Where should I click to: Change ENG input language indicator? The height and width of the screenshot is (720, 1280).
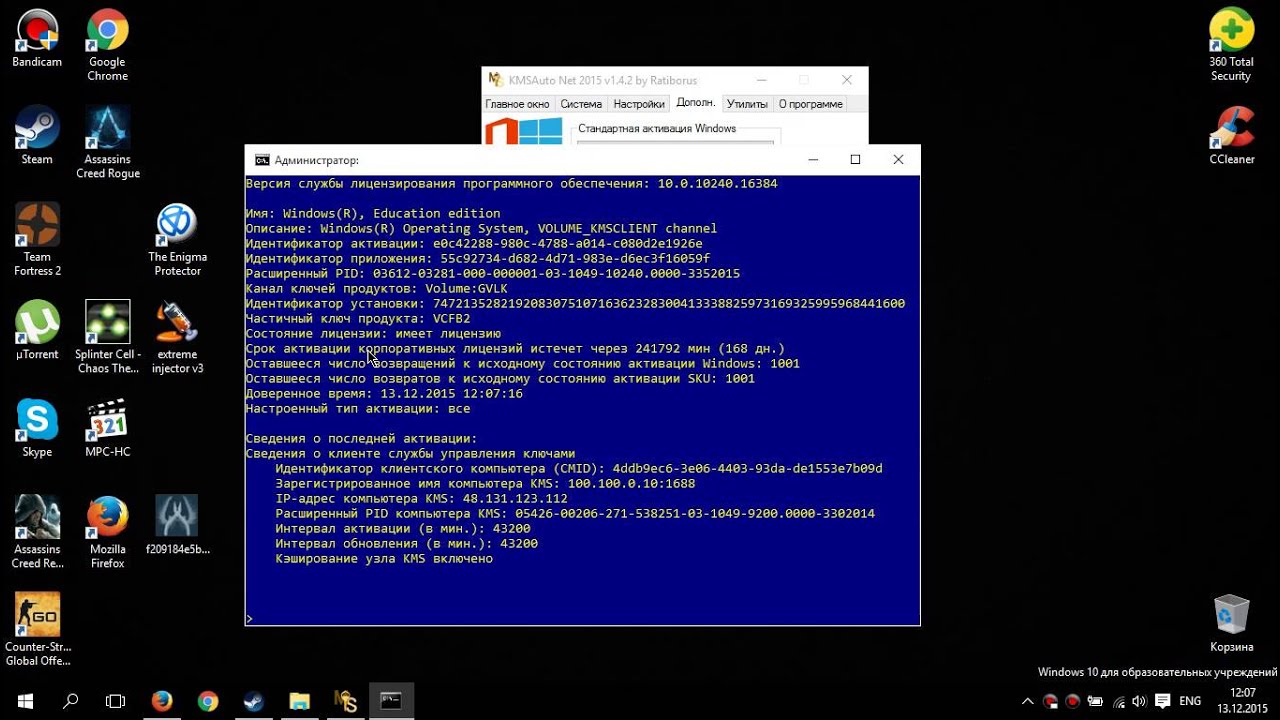(x=1190, y=701)
